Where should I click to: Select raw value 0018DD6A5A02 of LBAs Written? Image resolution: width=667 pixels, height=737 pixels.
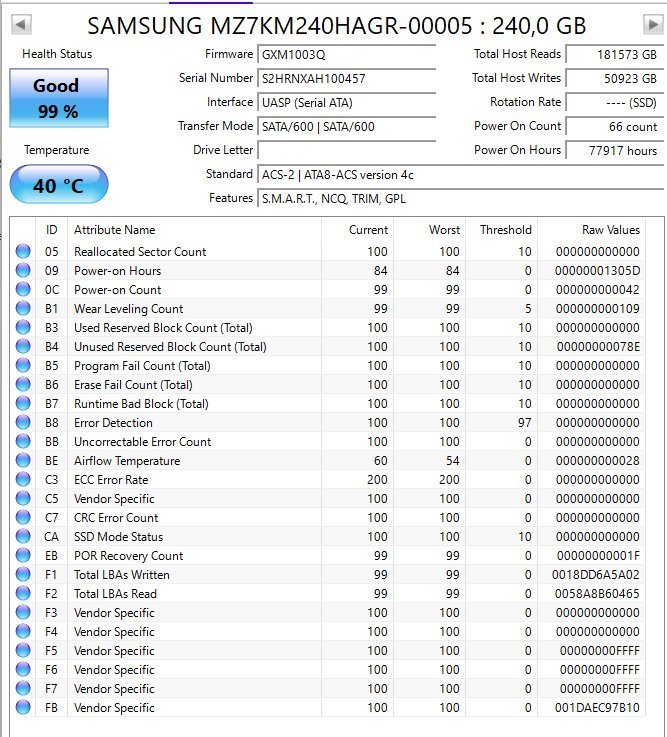(596, 575)
